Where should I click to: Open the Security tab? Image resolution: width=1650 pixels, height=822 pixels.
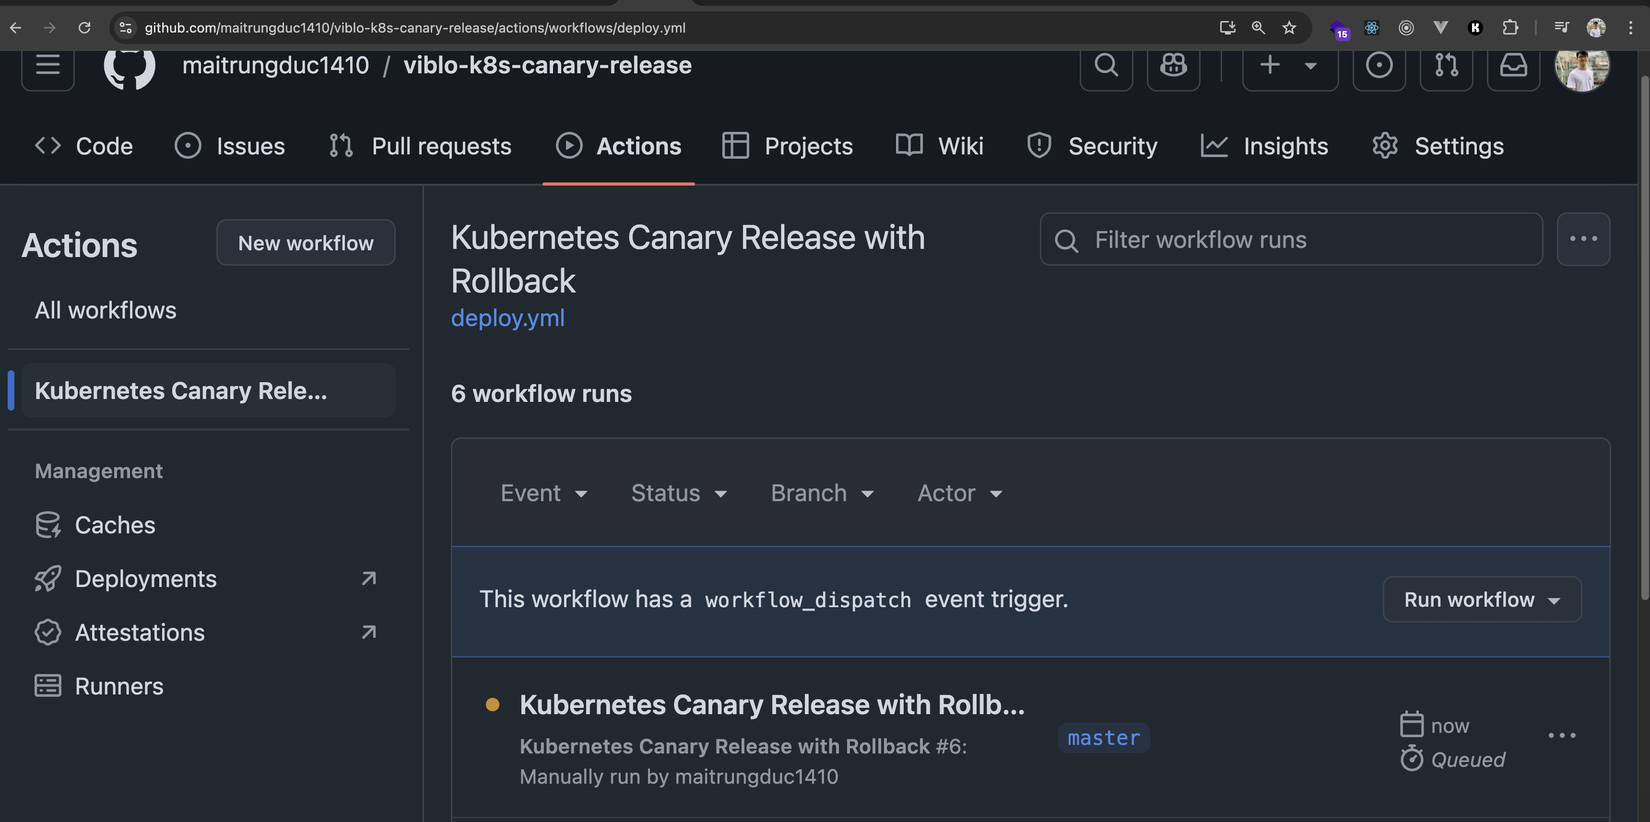pos(1092,146)
